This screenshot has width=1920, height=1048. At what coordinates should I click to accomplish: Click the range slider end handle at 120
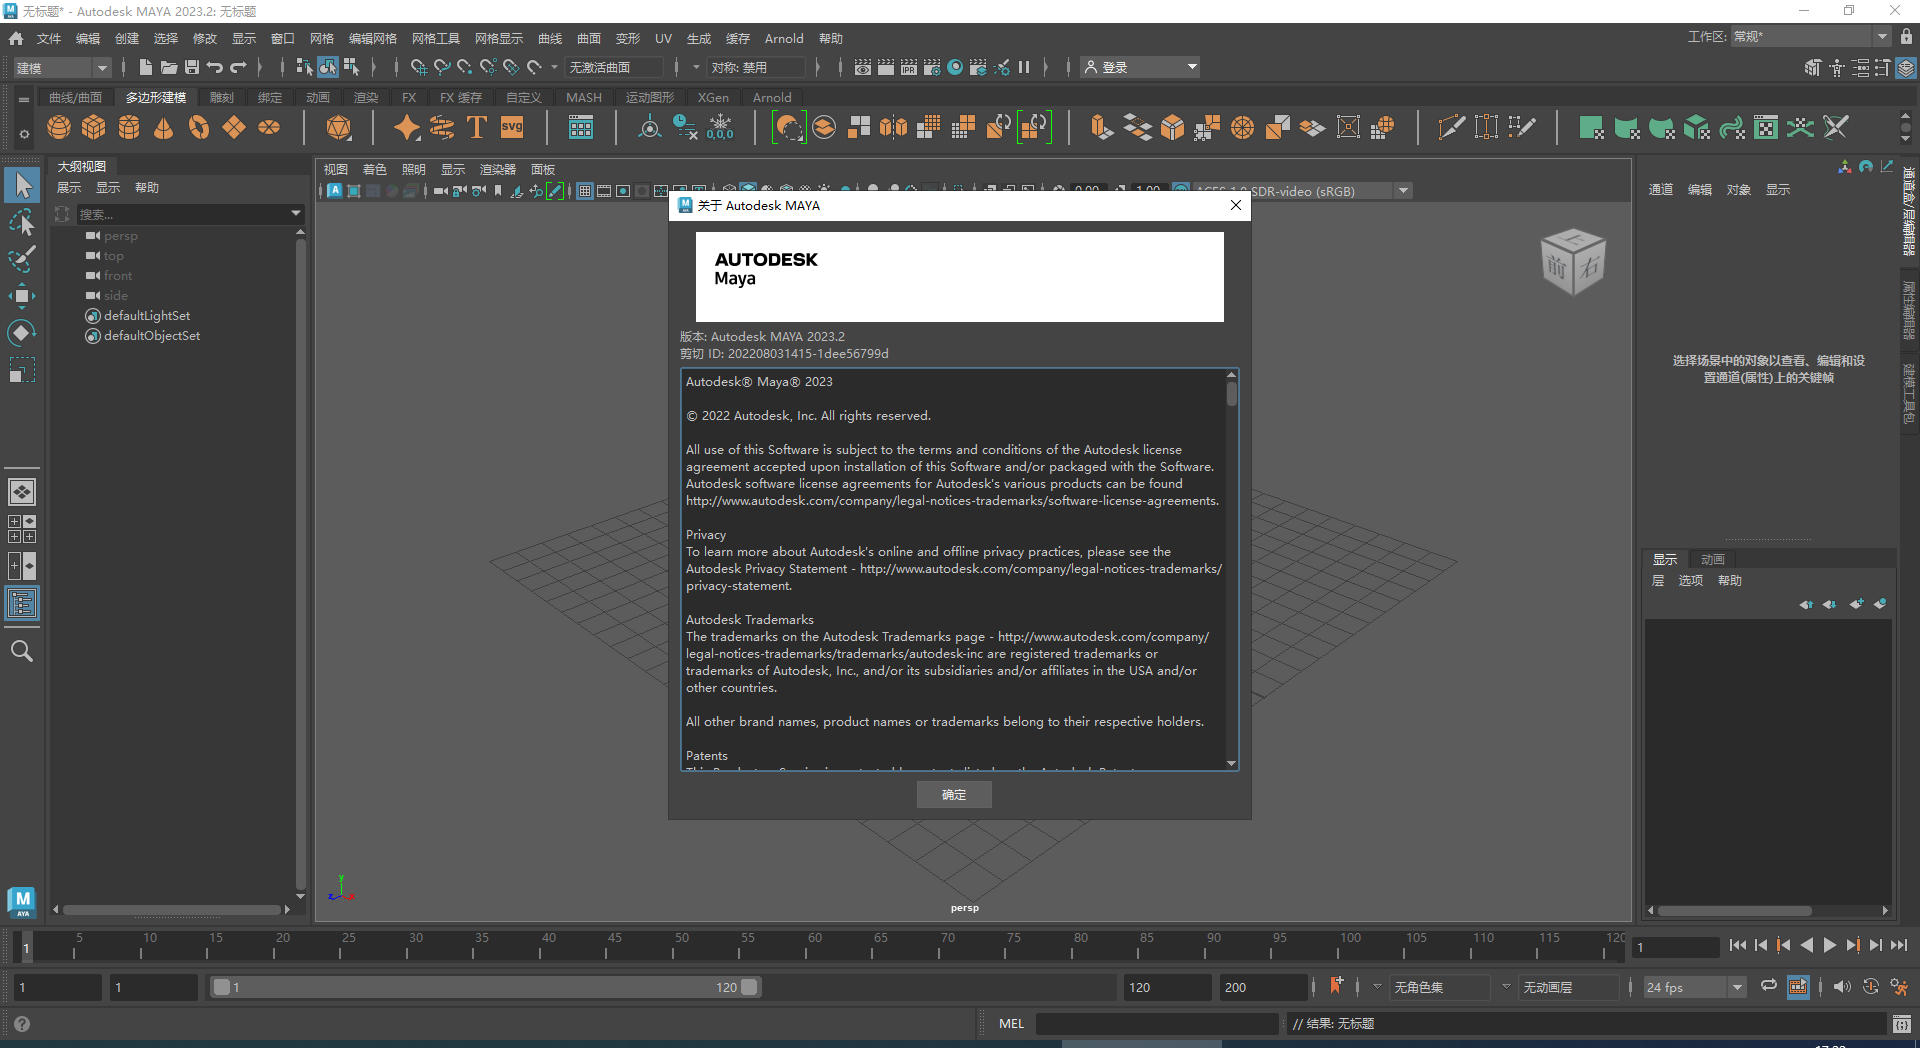click(749, 987)
